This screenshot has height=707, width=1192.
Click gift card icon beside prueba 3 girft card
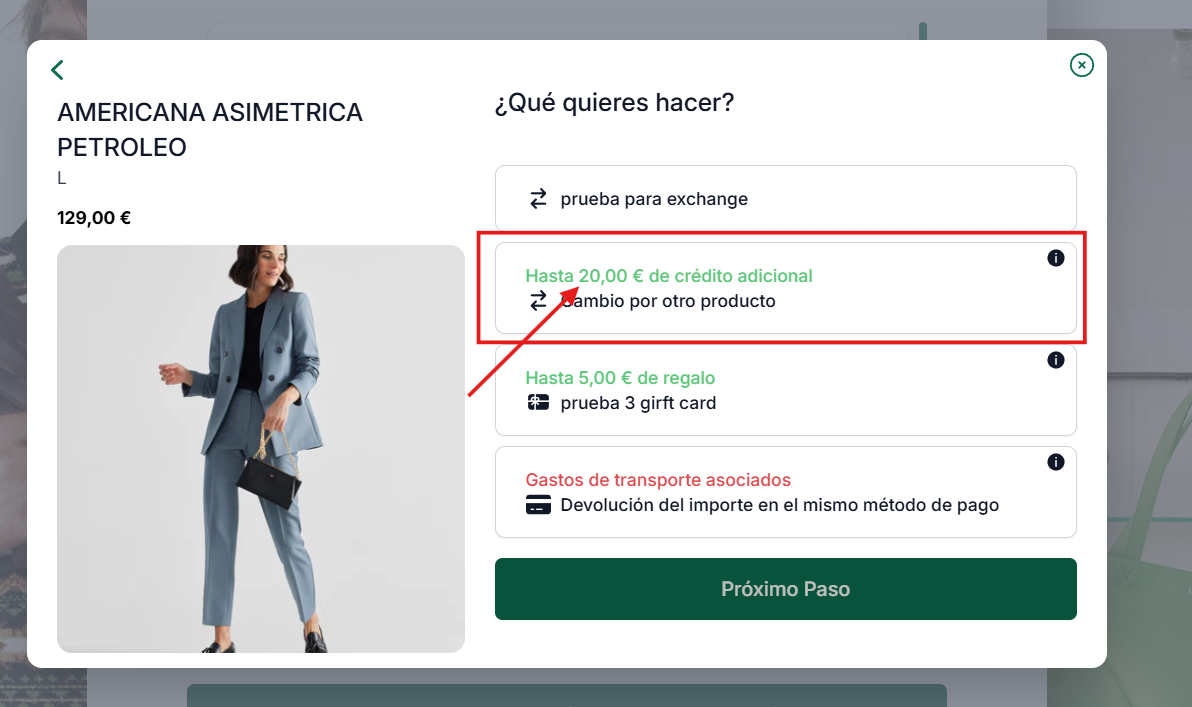tap(538, 403)
